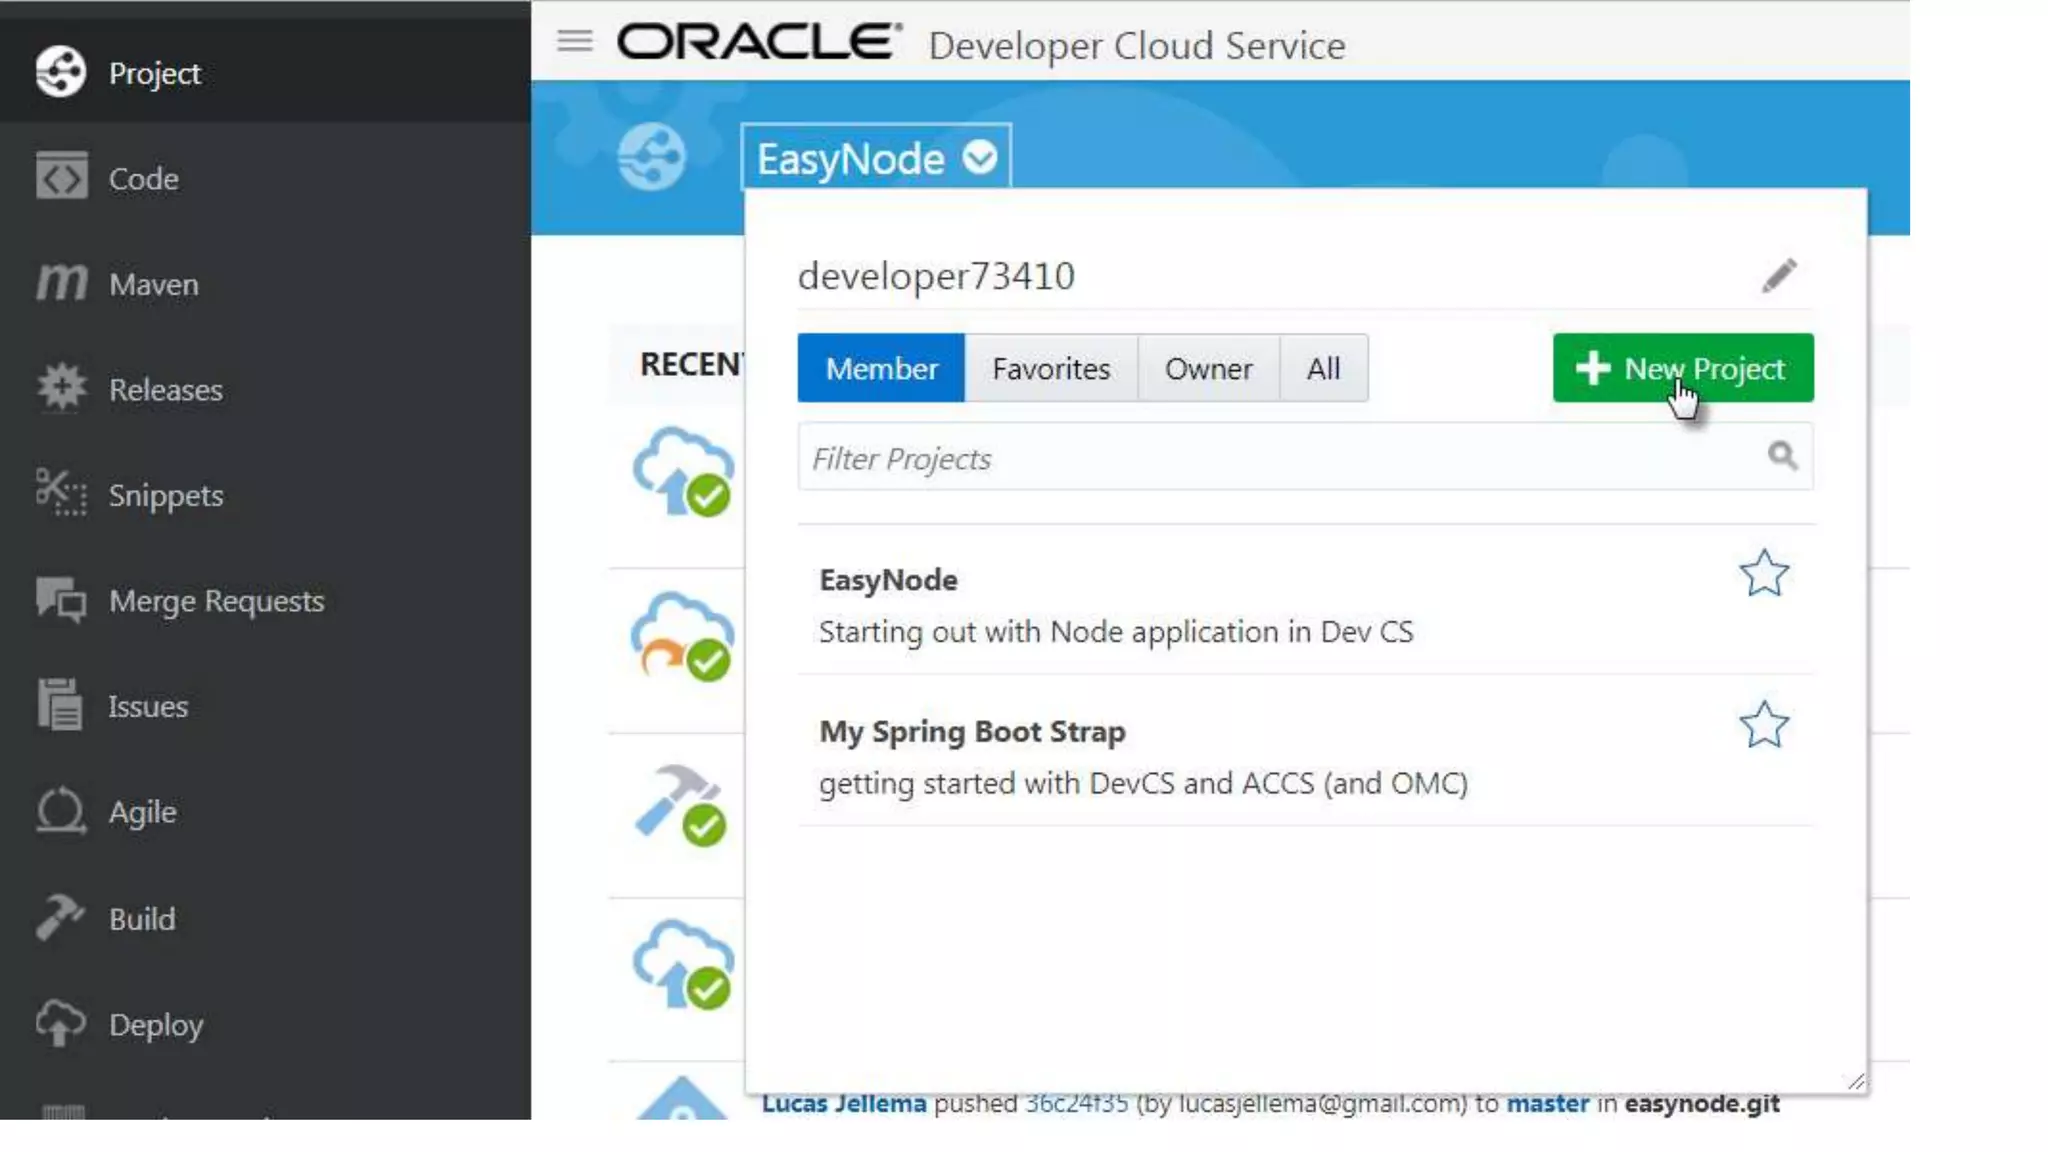Viewport: 2048px width, 1152px height.
Task: Toggle the hamburger navigation menu
Action: (x=575, y=42)
